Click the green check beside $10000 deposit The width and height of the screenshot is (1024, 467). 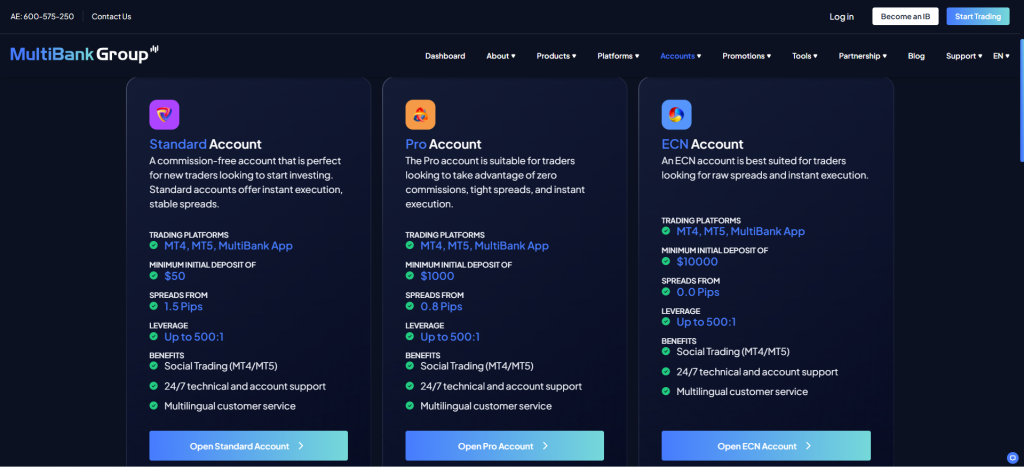665,261
